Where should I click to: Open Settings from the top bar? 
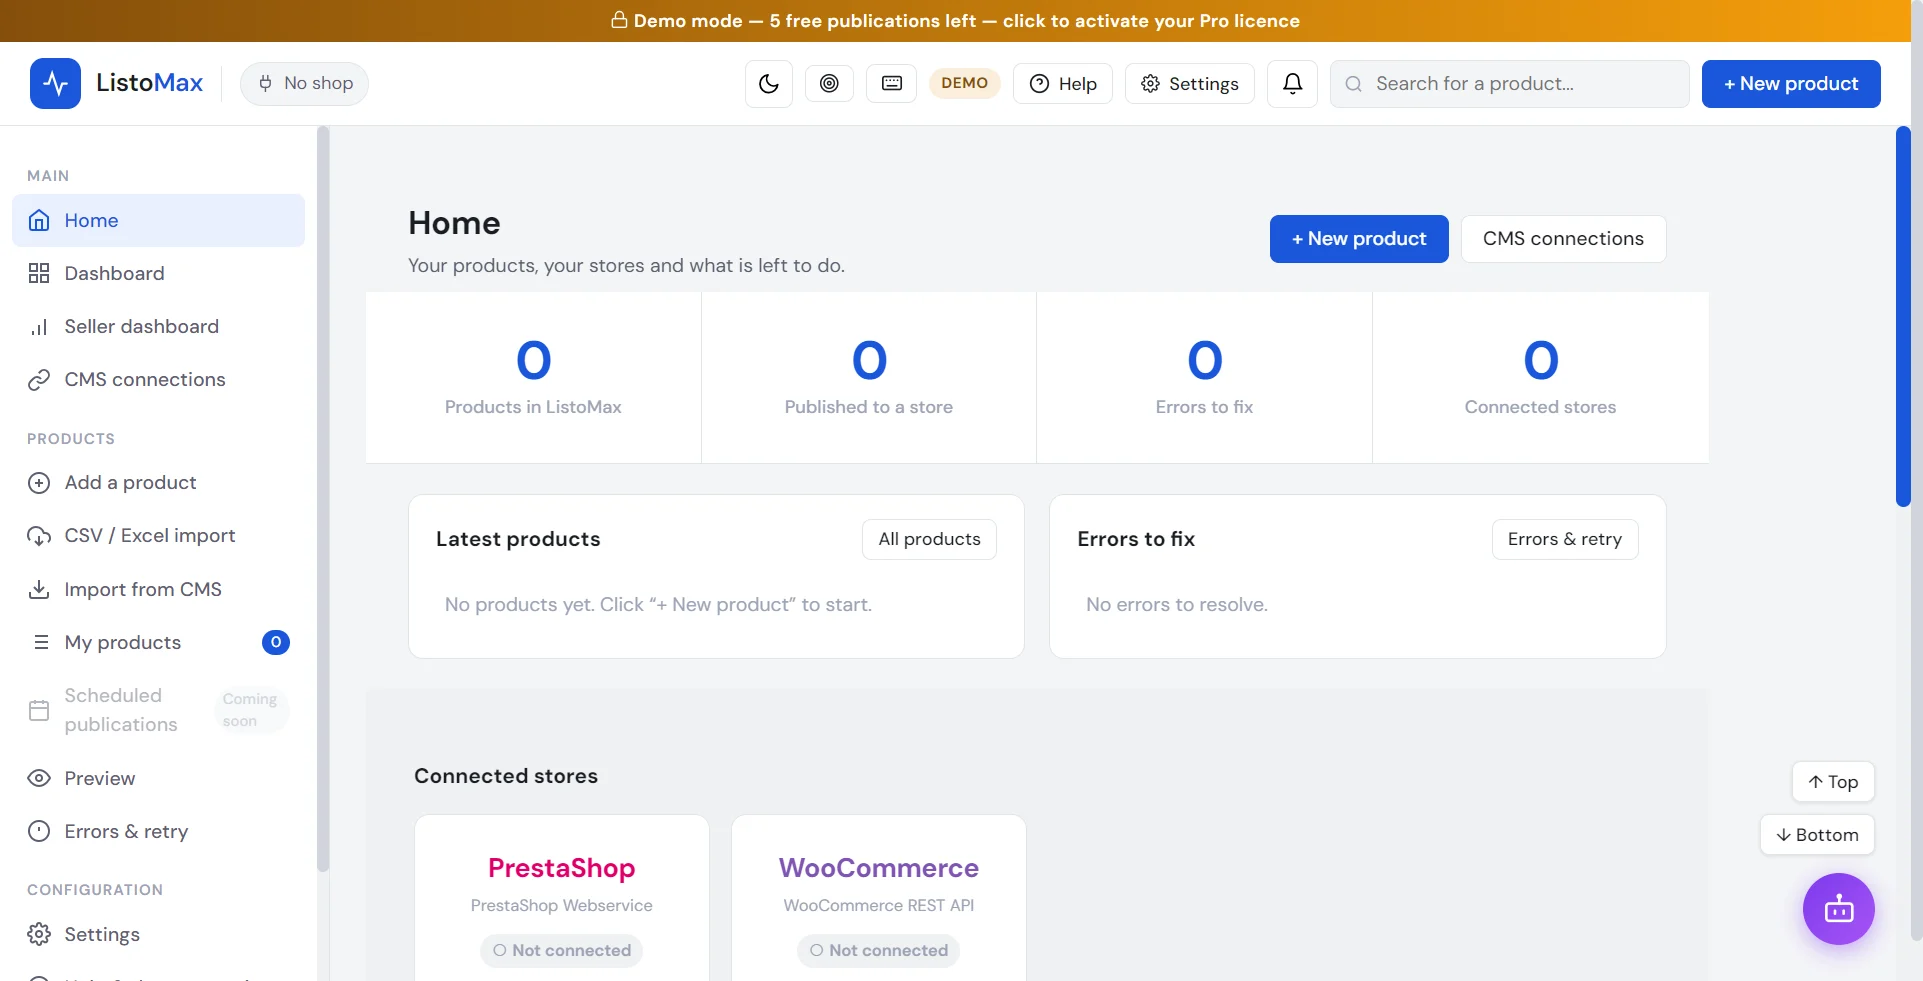[1190, 84]
